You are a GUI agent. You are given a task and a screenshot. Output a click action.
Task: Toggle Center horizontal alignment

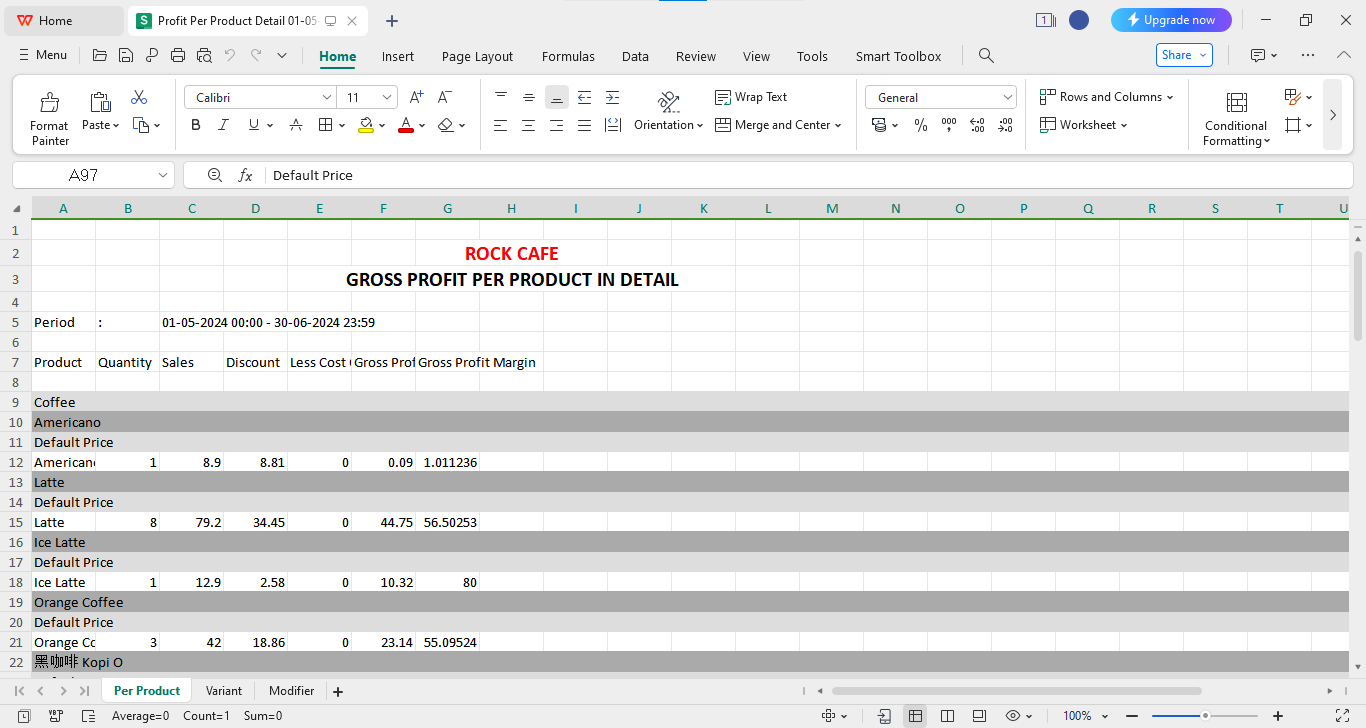point(528,125)
